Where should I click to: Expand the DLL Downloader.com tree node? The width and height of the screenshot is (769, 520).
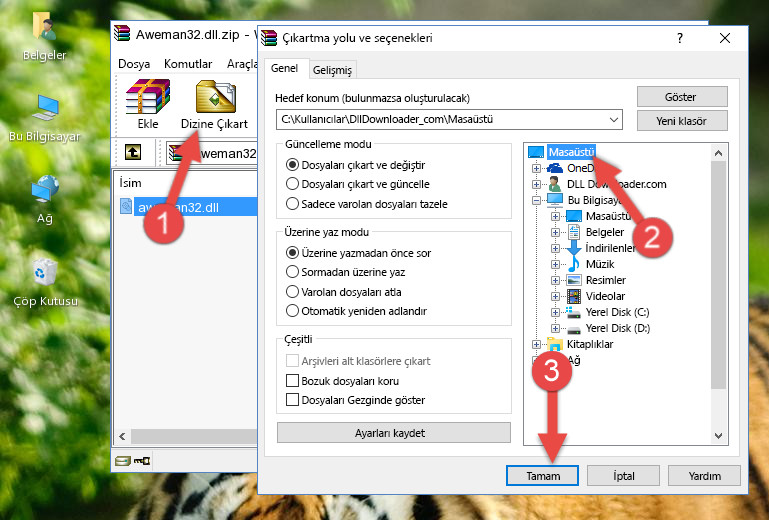click(536, 184)
